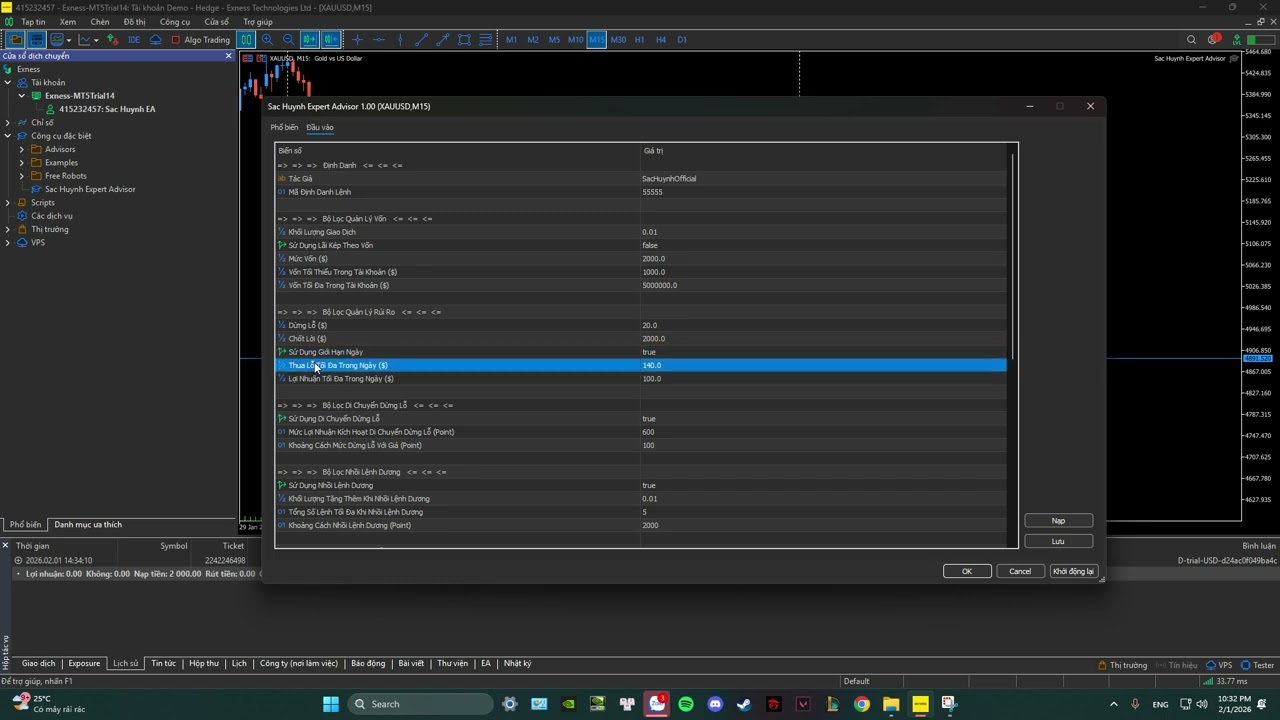Screen dimensions: 1280x720
Task: Switch chart to D1 timeframe
Action: [x=682, y=40]
